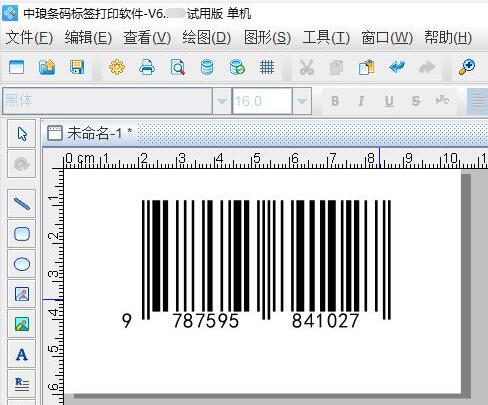488x405 pixels.
Task: Click the printer icon
Action: pos(147,67)
